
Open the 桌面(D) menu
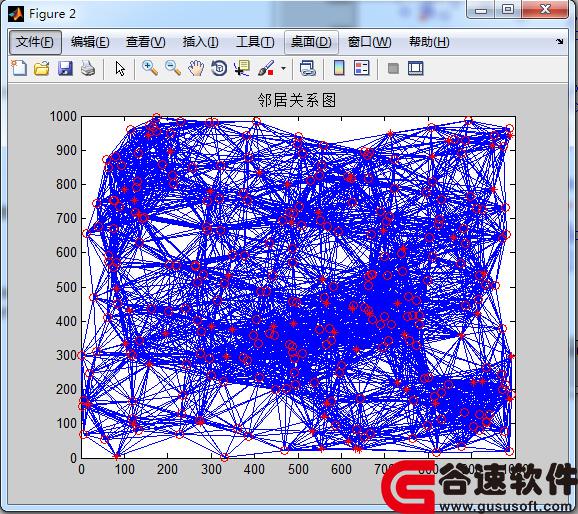pos(311,42)
